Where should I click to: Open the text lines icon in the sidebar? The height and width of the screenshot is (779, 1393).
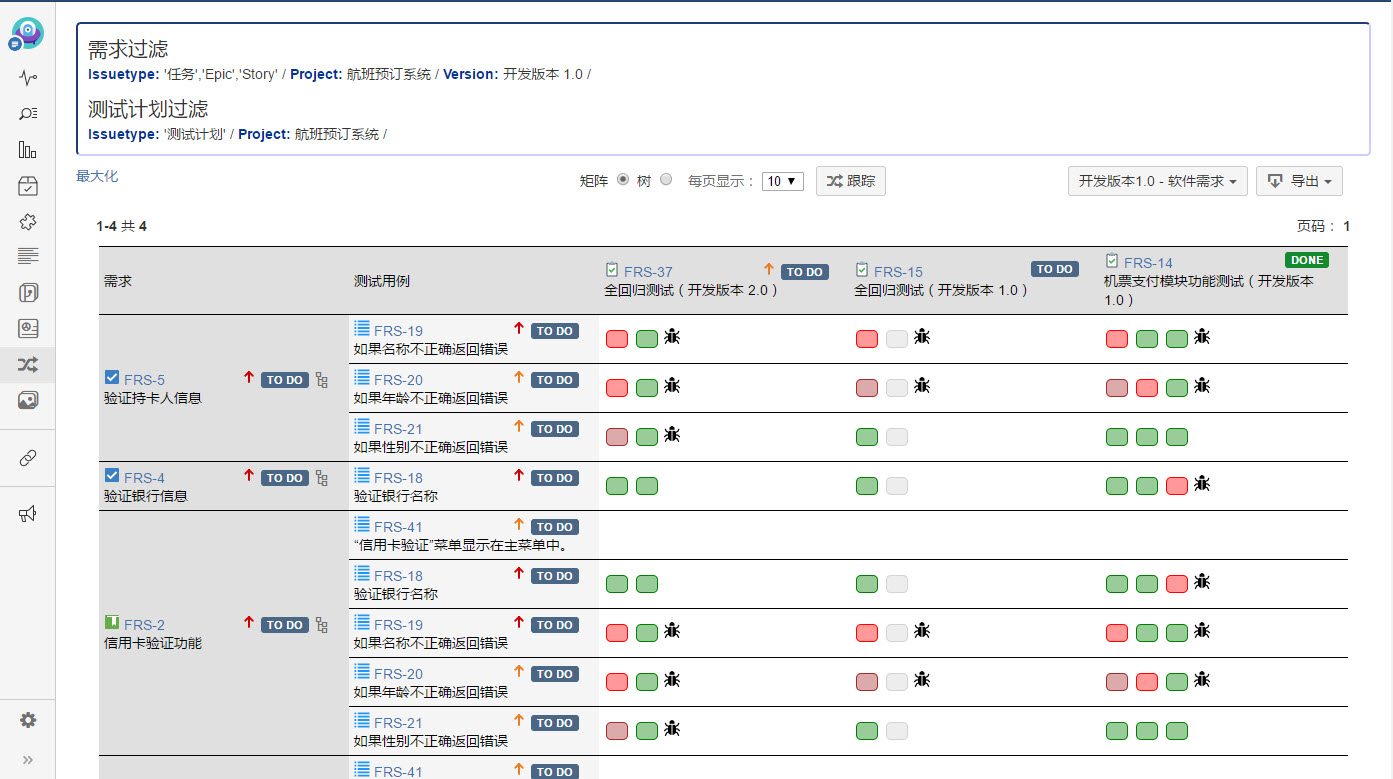click(x=28, y=256)
